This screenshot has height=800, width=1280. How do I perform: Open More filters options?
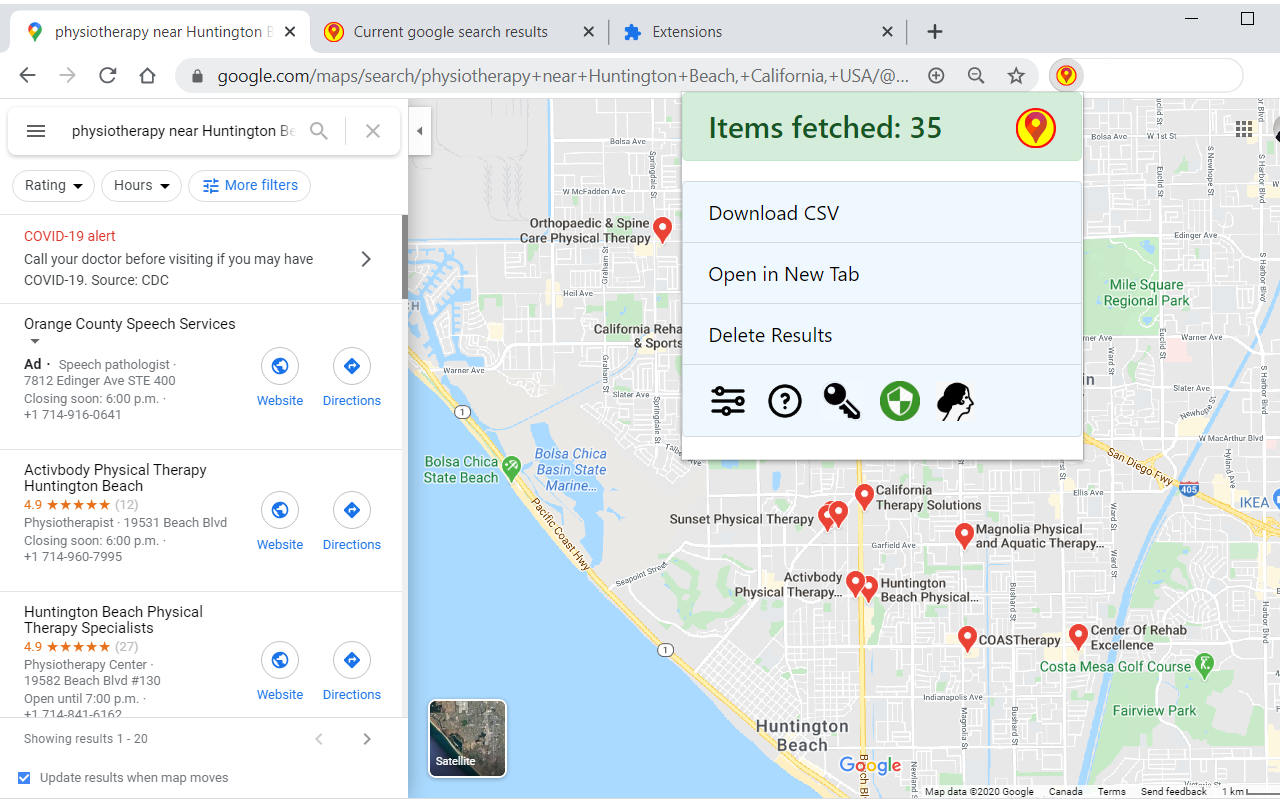tap(250, 186)
